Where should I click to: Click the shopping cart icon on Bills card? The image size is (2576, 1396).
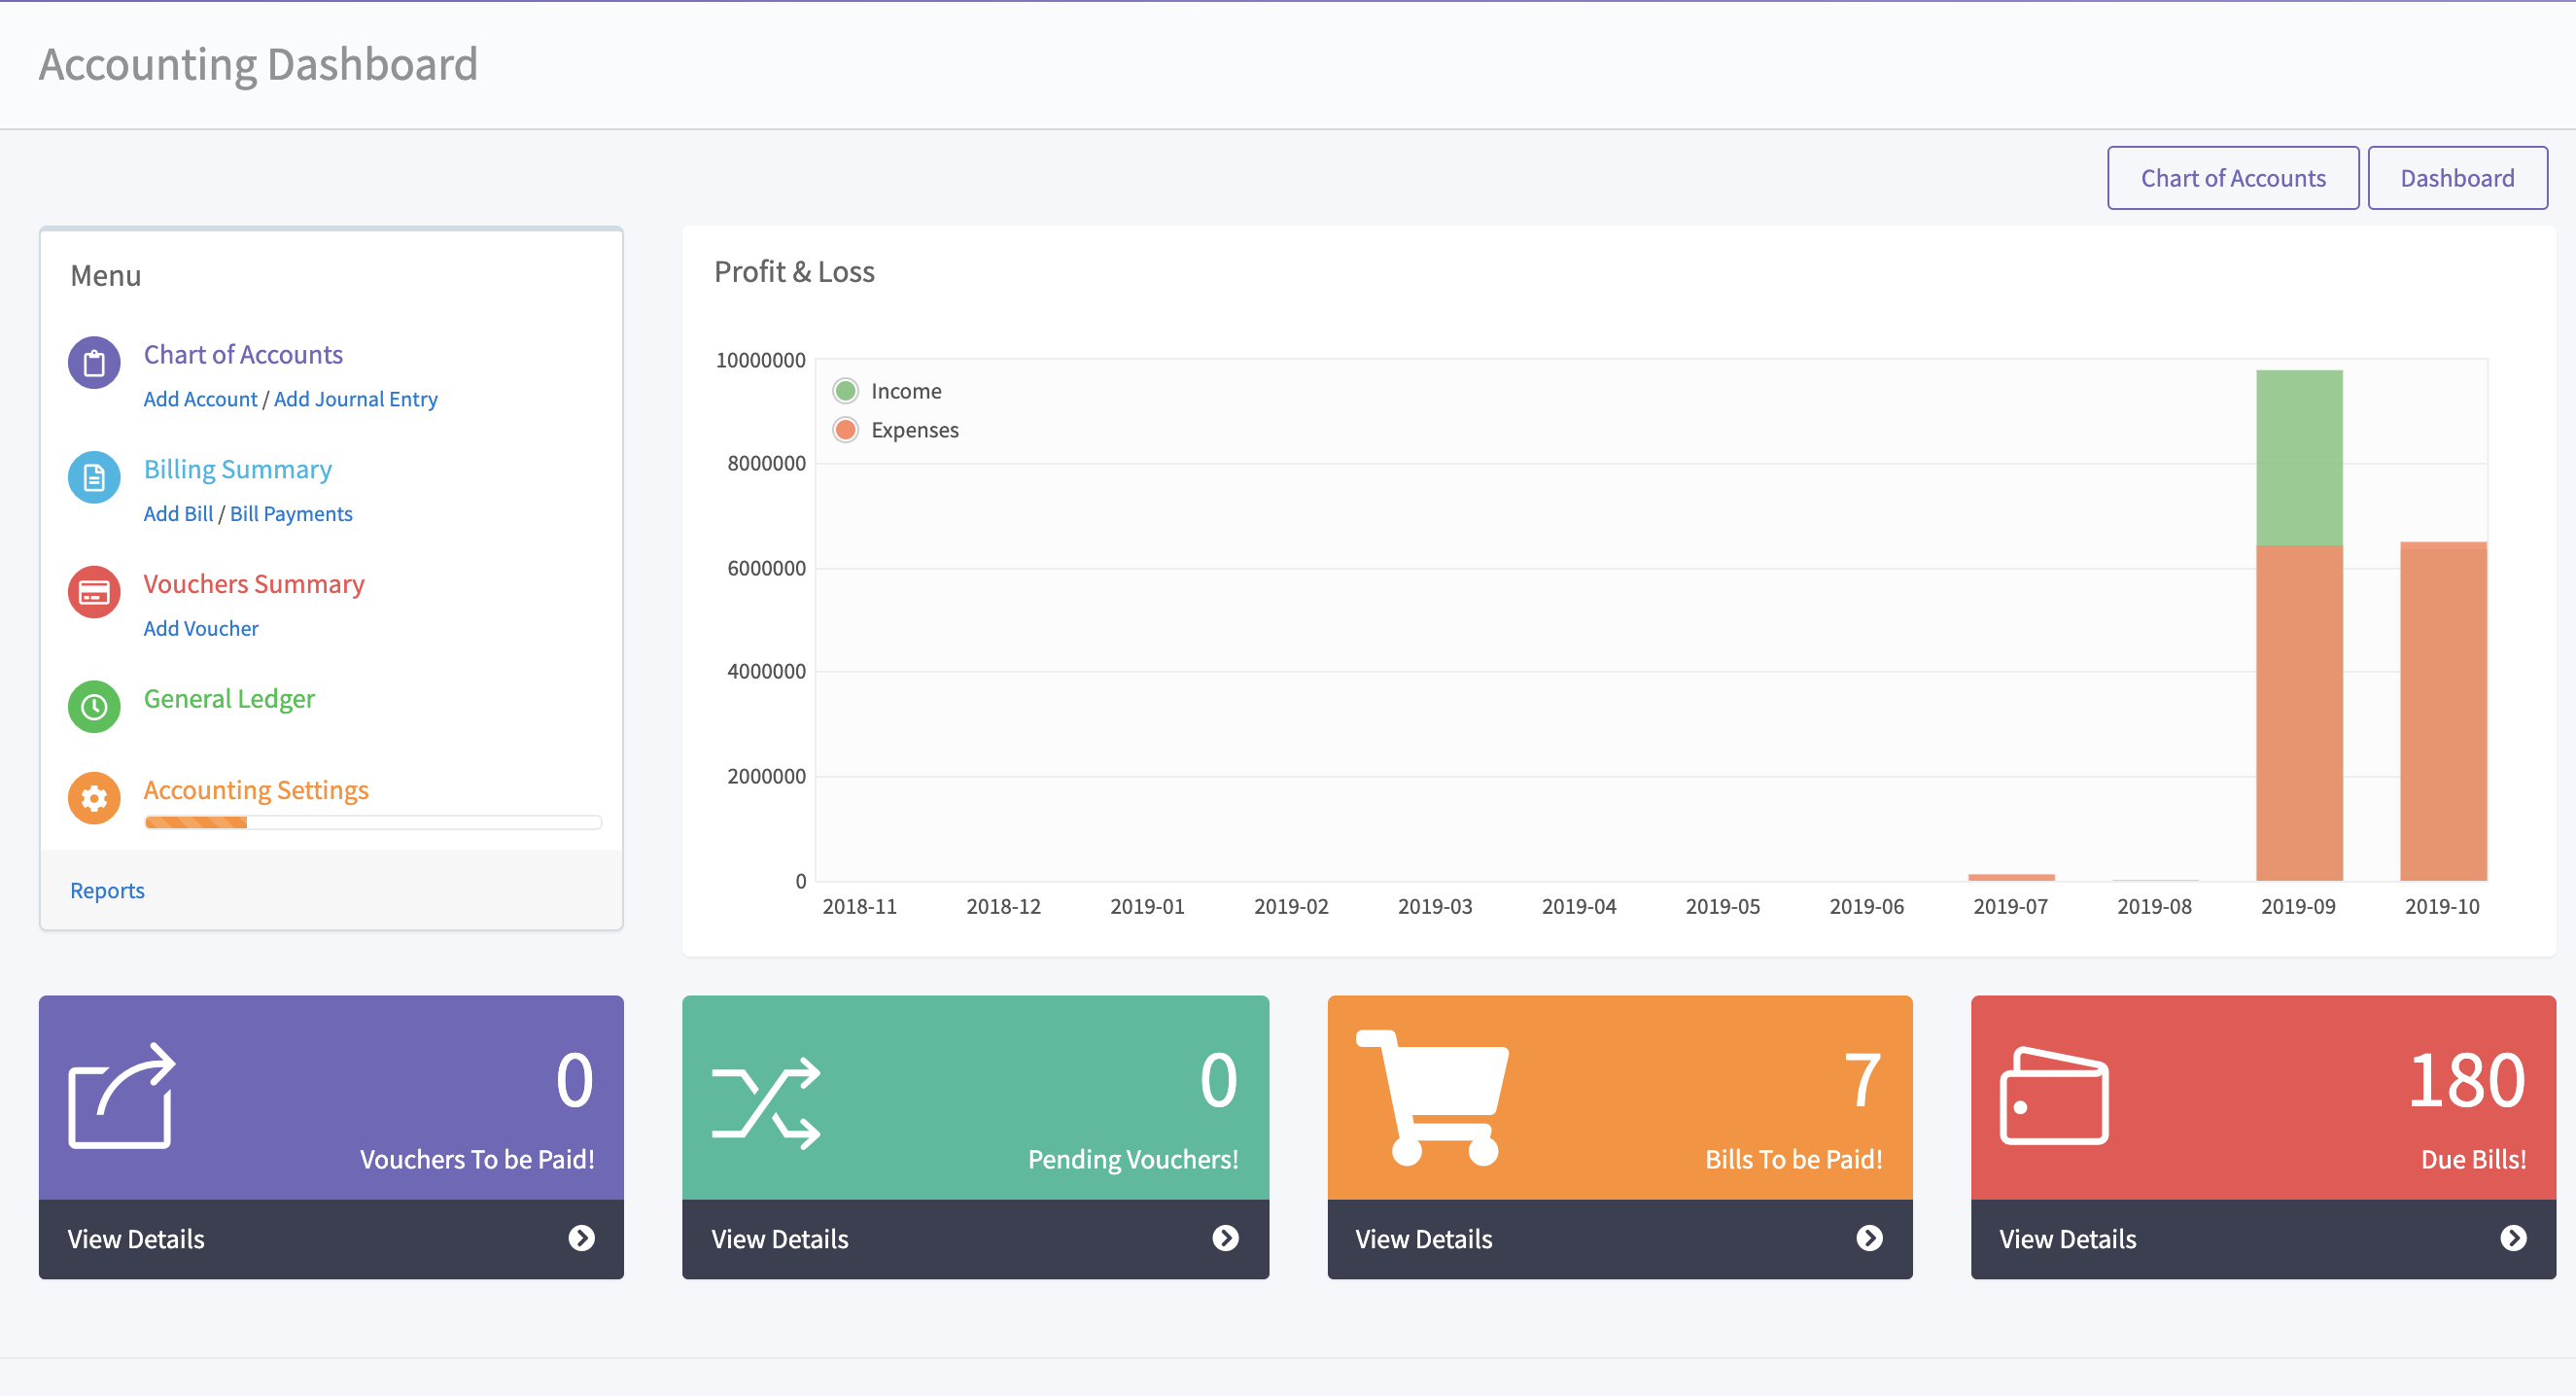1431,1097
